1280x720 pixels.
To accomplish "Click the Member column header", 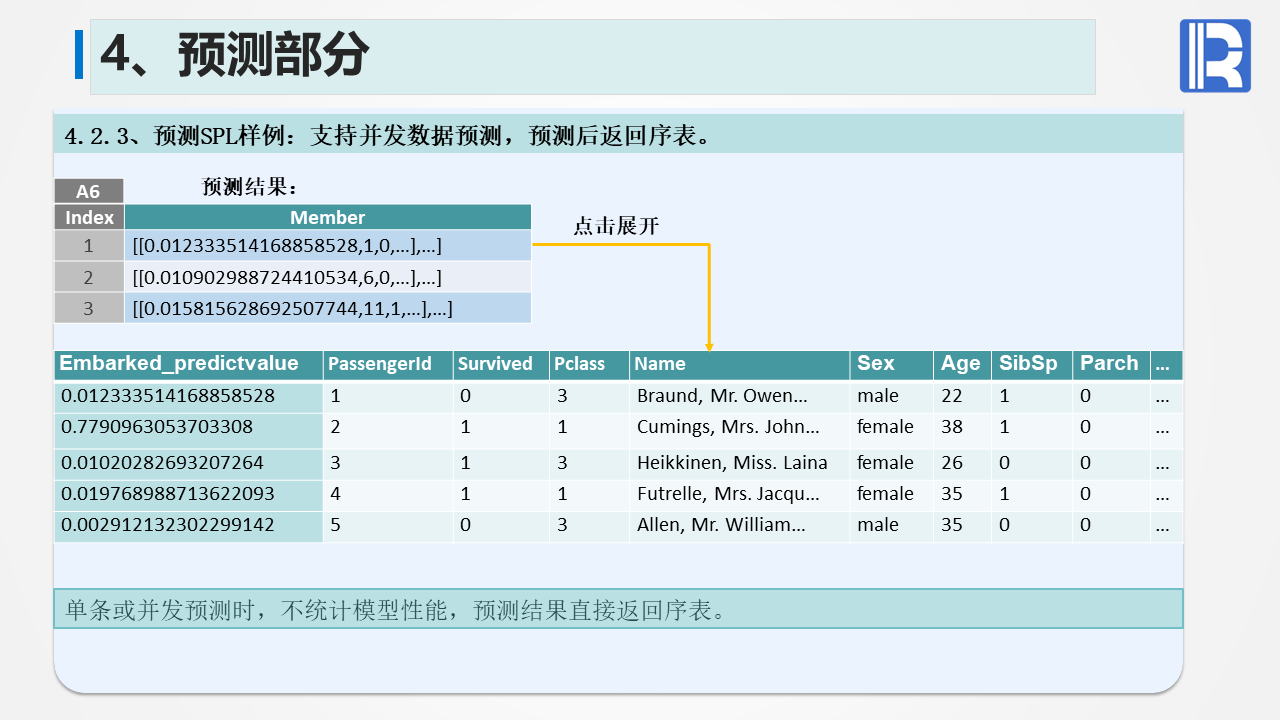I will (328, 217).
